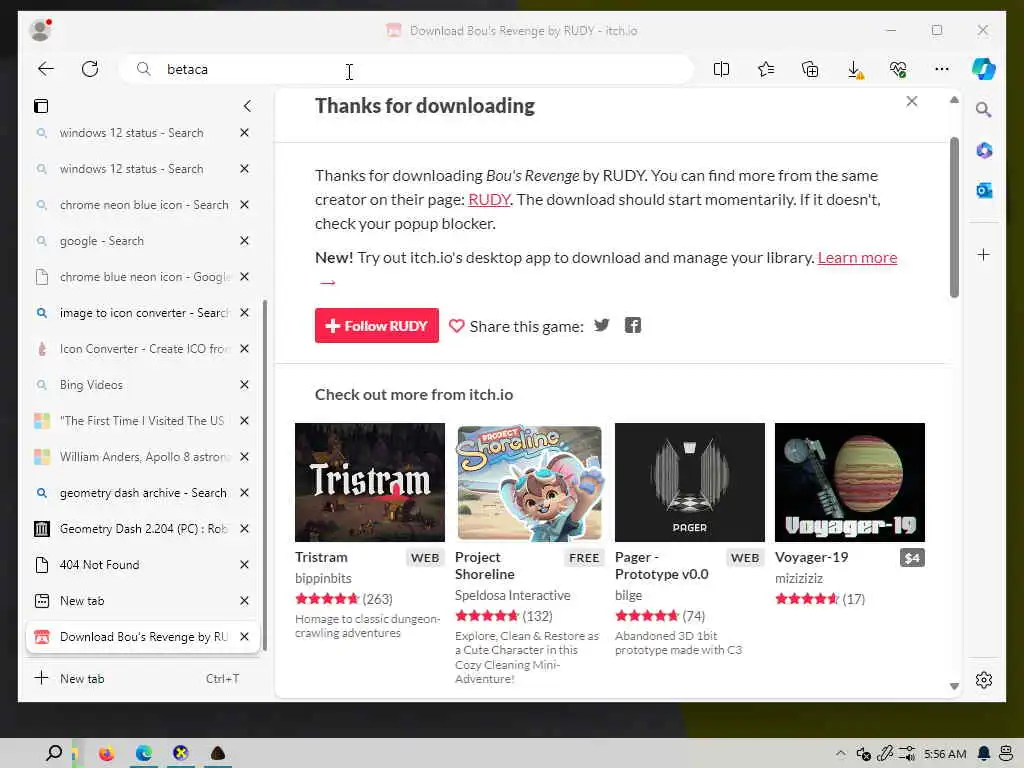
Task: Switch to Icon Converter Create ICO tab
Action: 144,349
